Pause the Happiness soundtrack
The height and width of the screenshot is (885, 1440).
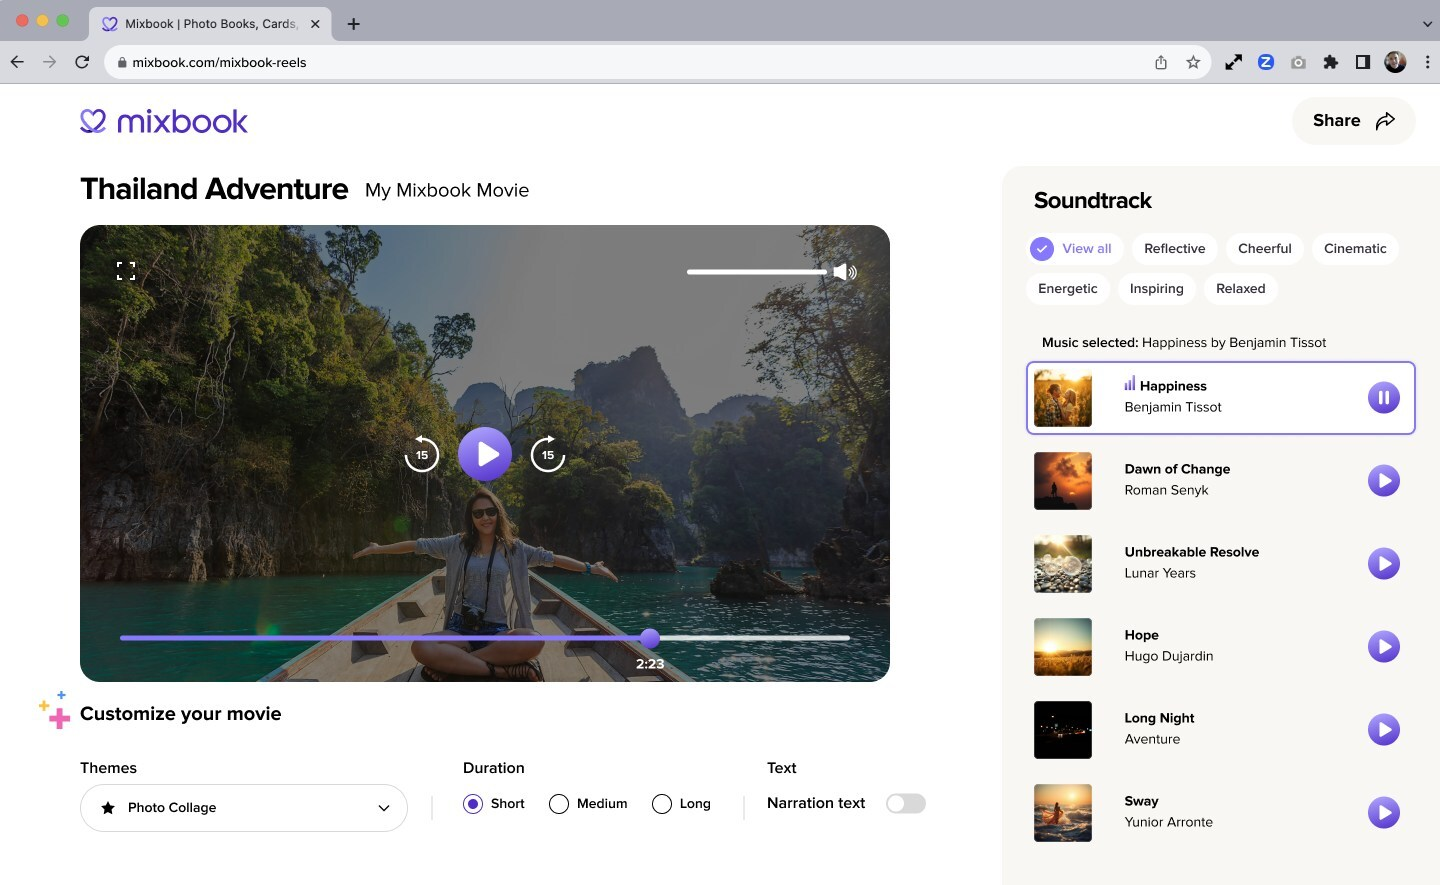(1383, 396)
